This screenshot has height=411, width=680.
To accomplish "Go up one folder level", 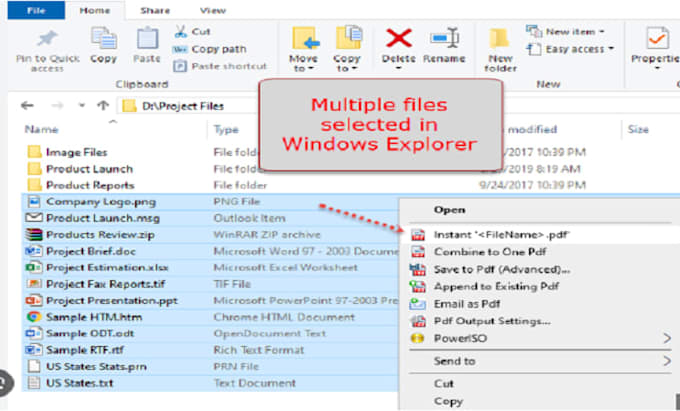I will [103, 105].
